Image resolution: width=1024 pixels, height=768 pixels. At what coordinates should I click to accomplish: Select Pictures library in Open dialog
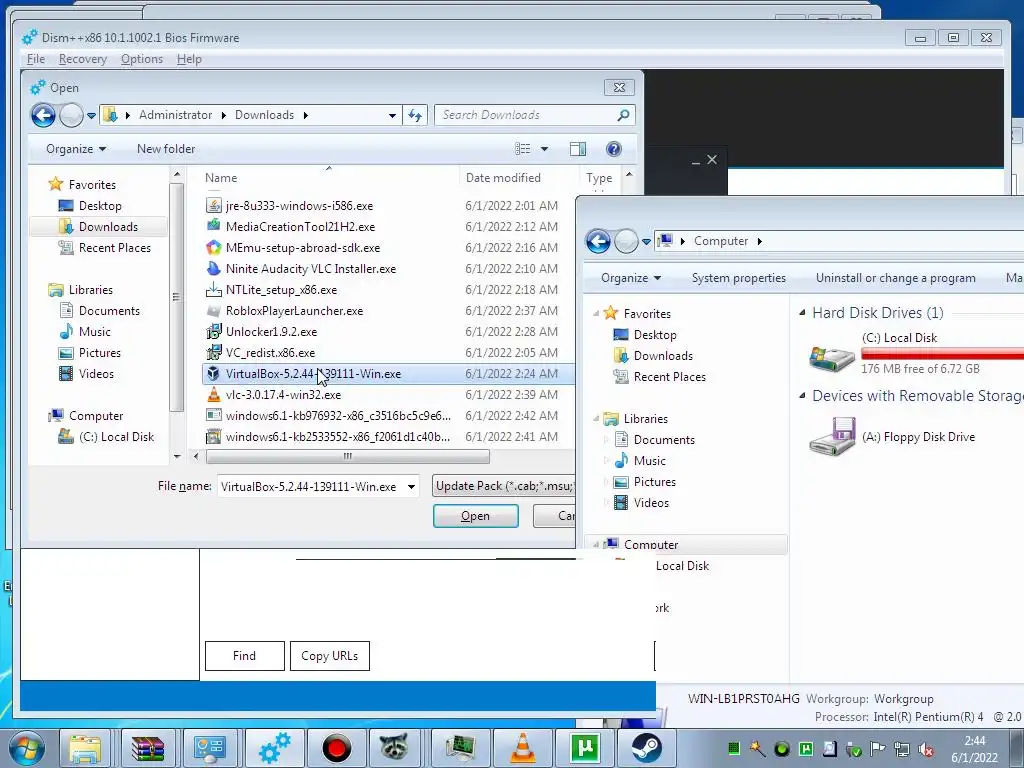99,353
